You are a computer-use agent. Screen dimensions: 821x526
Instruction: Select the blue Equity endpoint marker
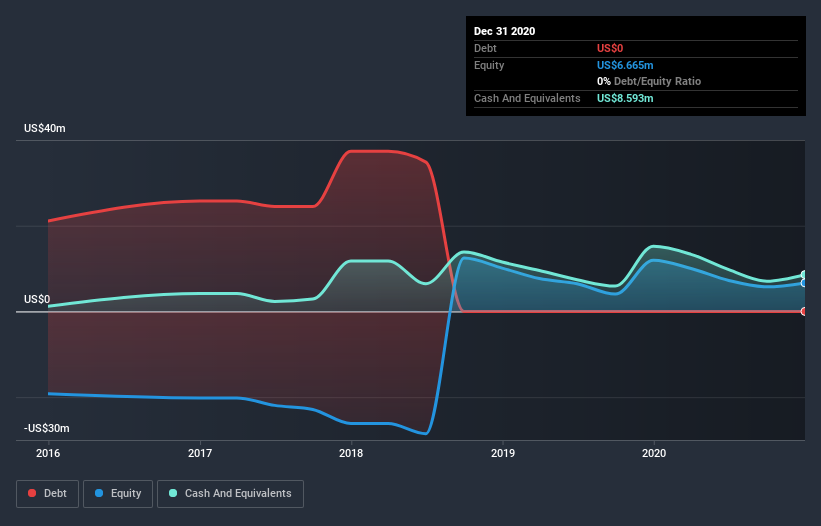[804, 283]
